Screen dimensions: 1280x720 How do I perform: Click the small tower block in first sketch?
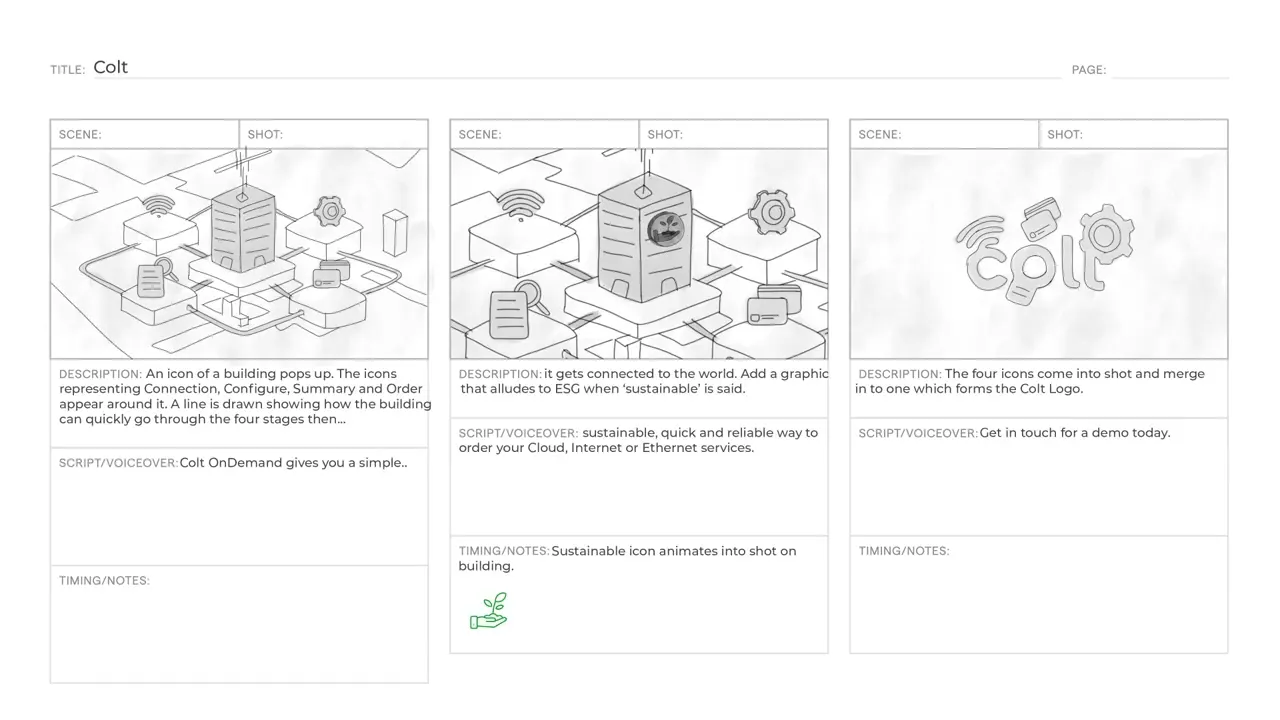point(395,232)
